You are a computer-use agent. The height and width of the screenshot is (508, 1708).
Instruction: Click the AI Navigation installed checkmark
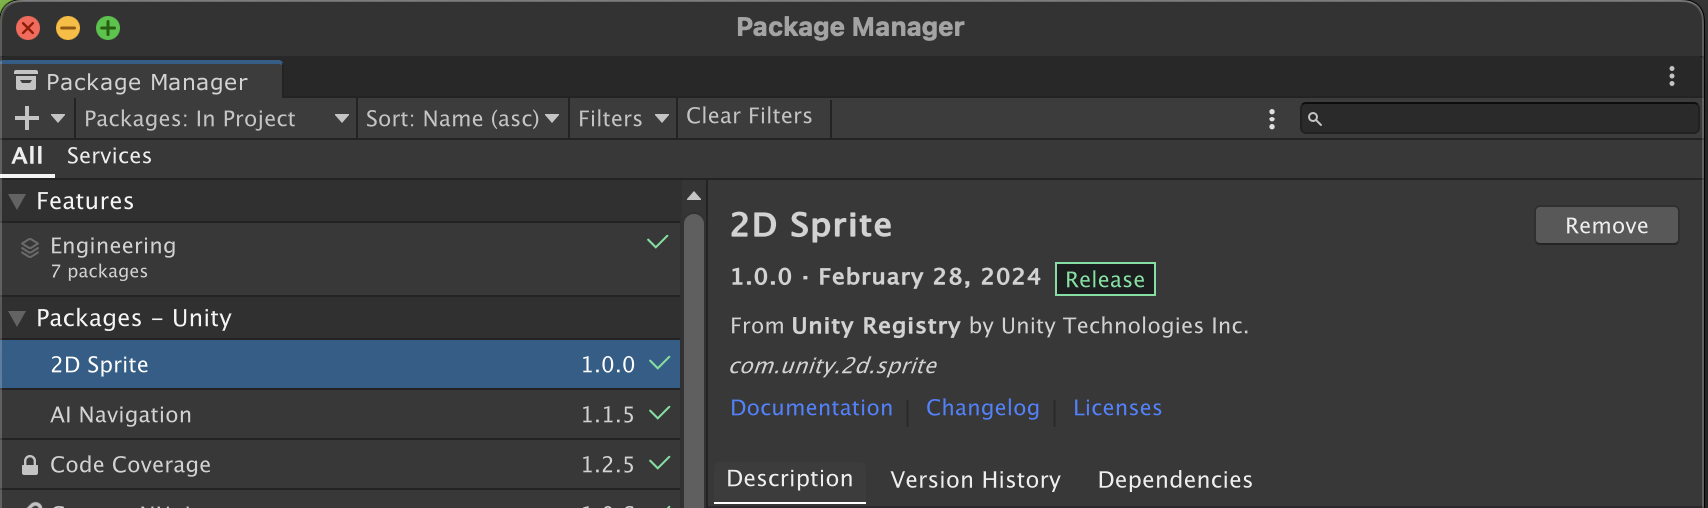pyautogui.click(x=659, y=413)
